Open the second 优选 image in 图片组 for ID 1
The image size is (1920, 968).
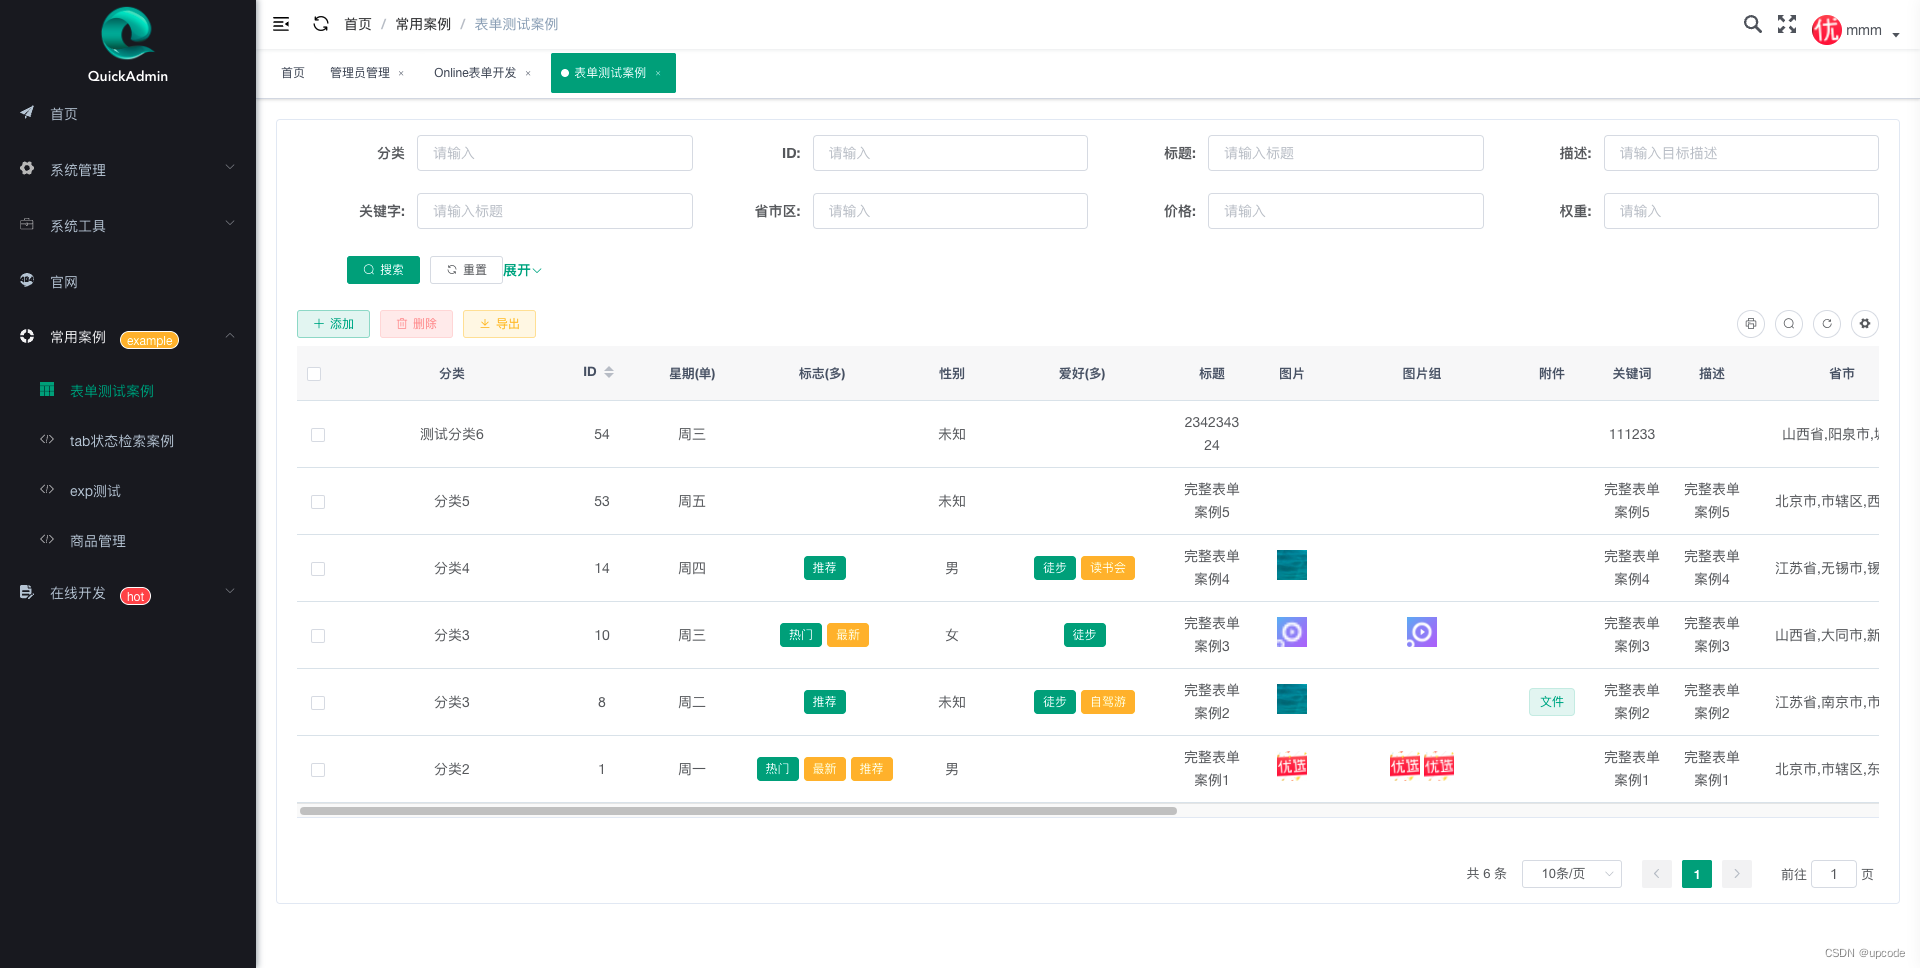pyautogui.click(x=1439, y=766)
